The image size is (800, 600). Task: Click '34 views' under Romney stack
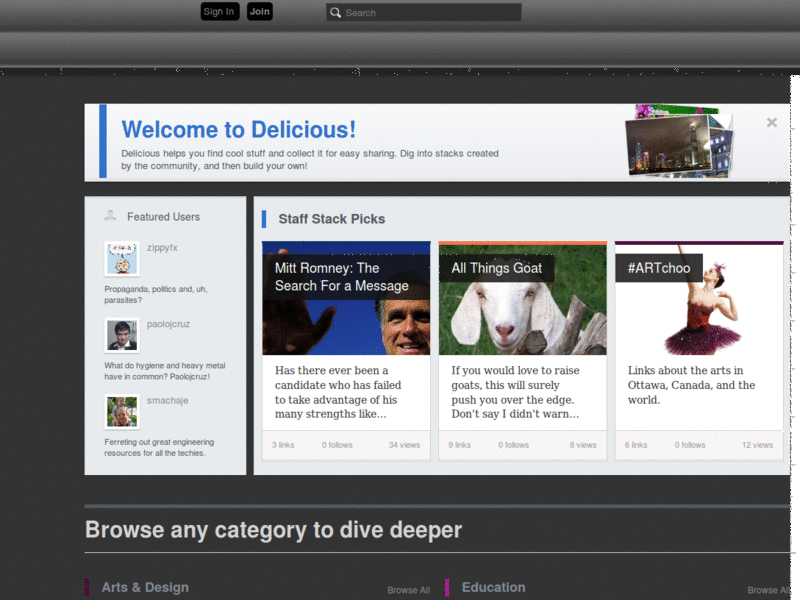coord(404,445)
